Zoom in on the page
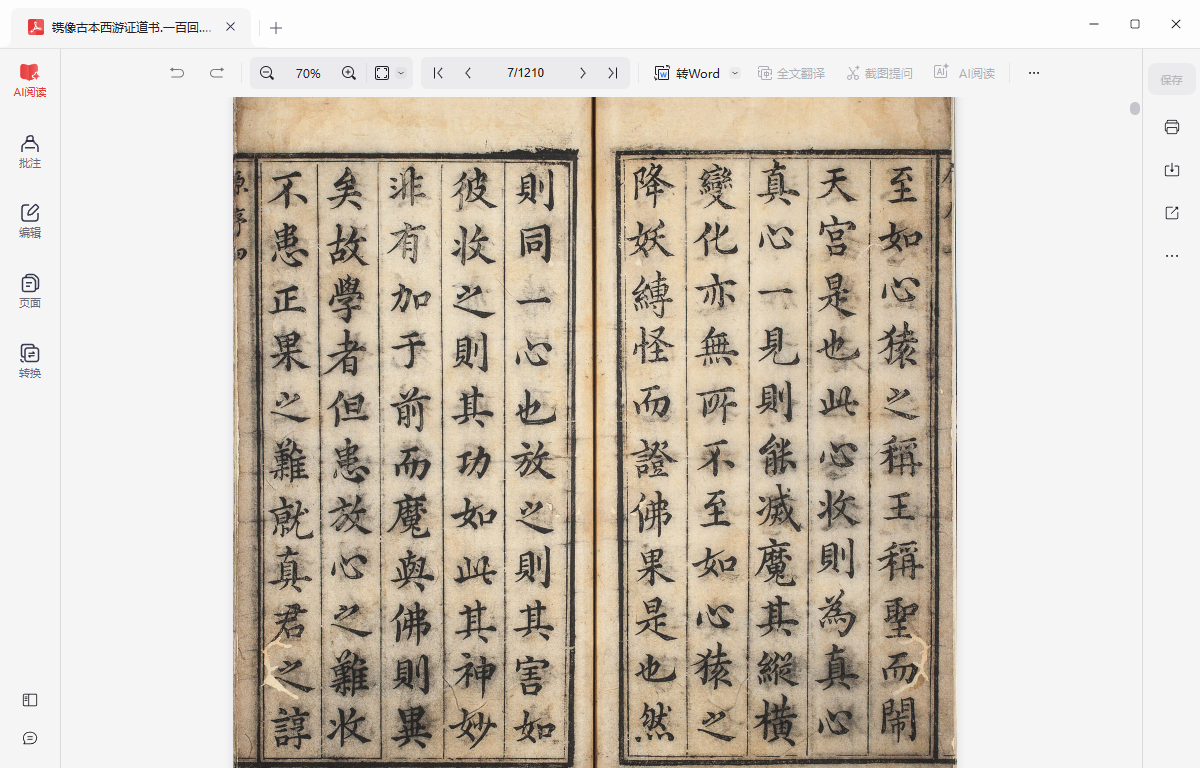The height and width of the screenshot is (768, 1200). pos(349,73)
